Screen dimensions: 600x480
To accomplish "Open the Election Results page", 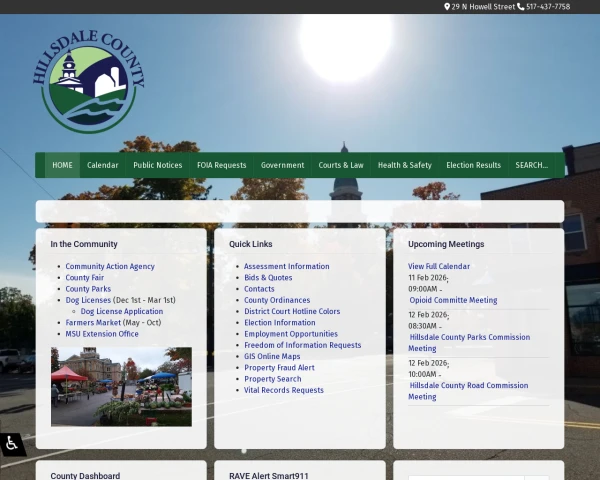I will click(x=473, y=165).
